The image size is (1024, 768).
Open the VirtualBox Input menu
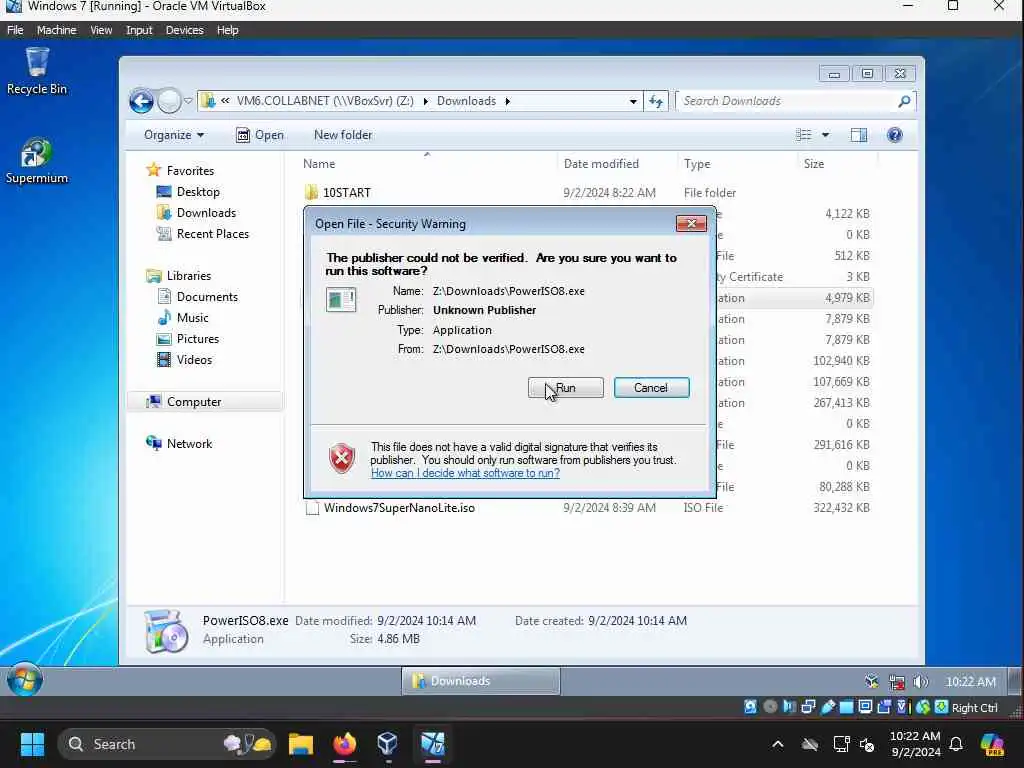(x=139, y=30)
